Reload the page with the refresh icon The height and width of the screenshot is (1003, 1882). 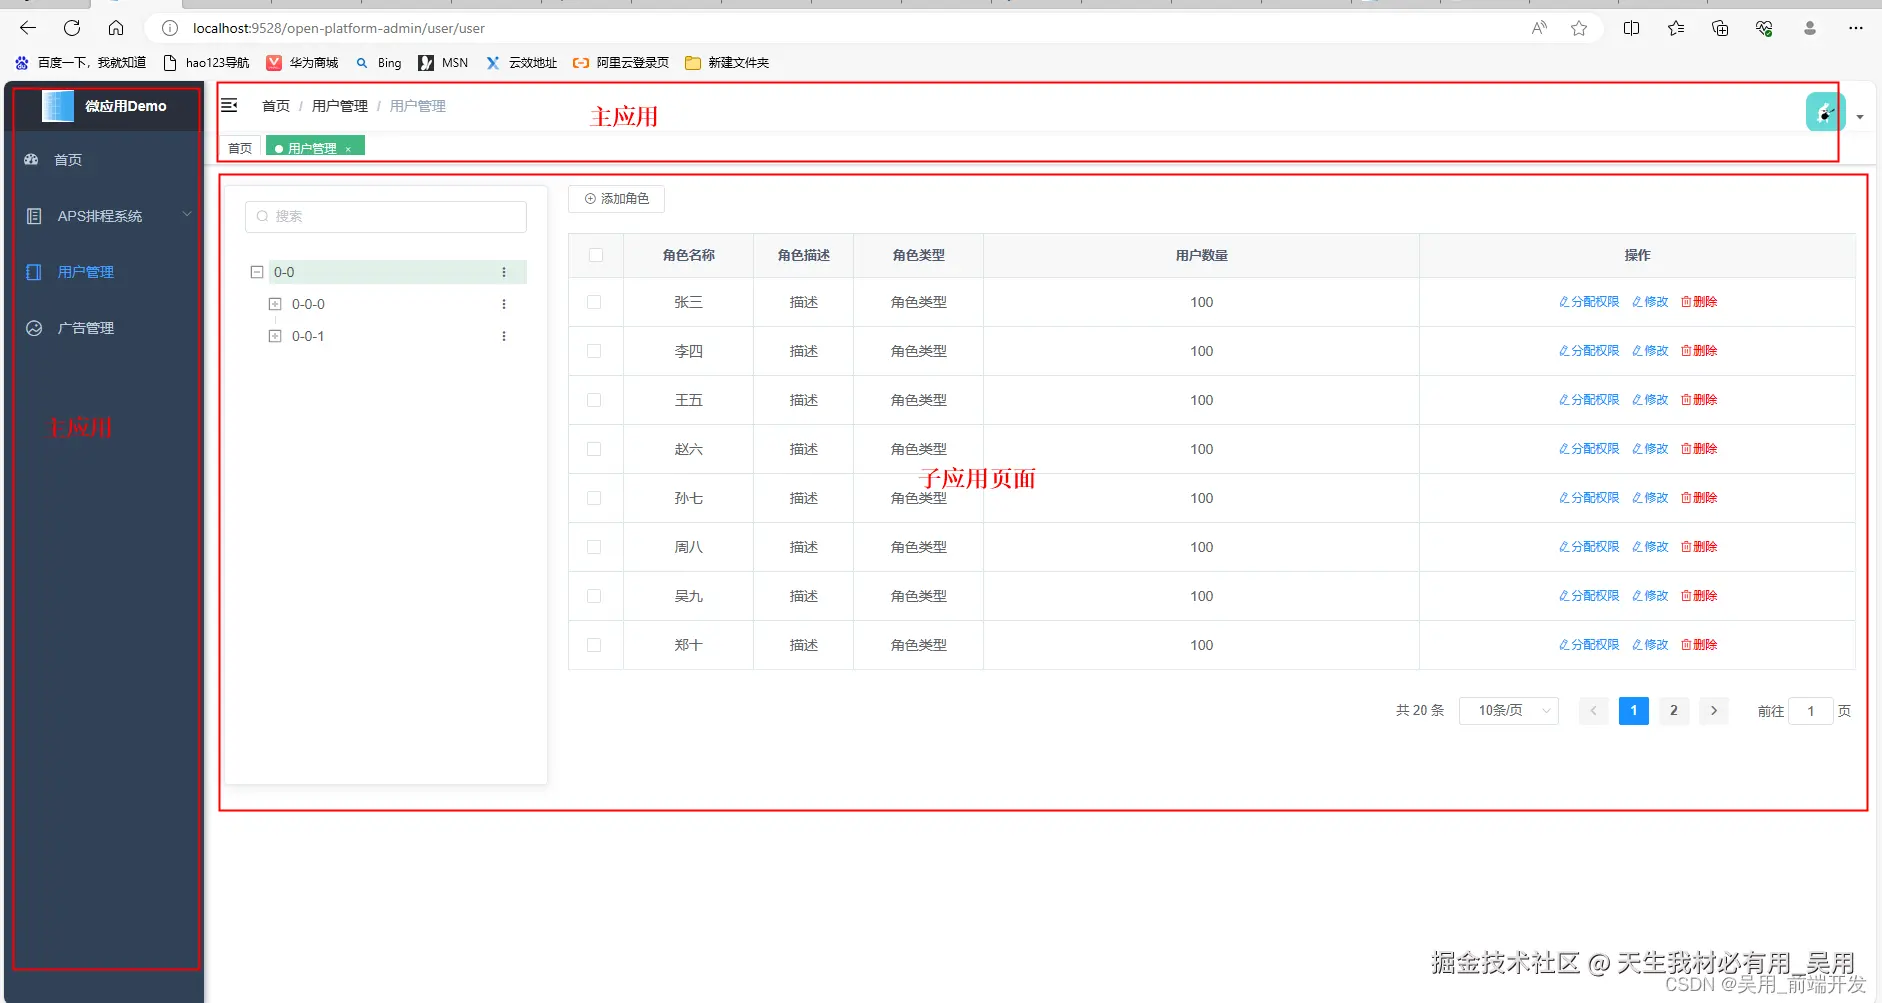(x=72, y=28)
